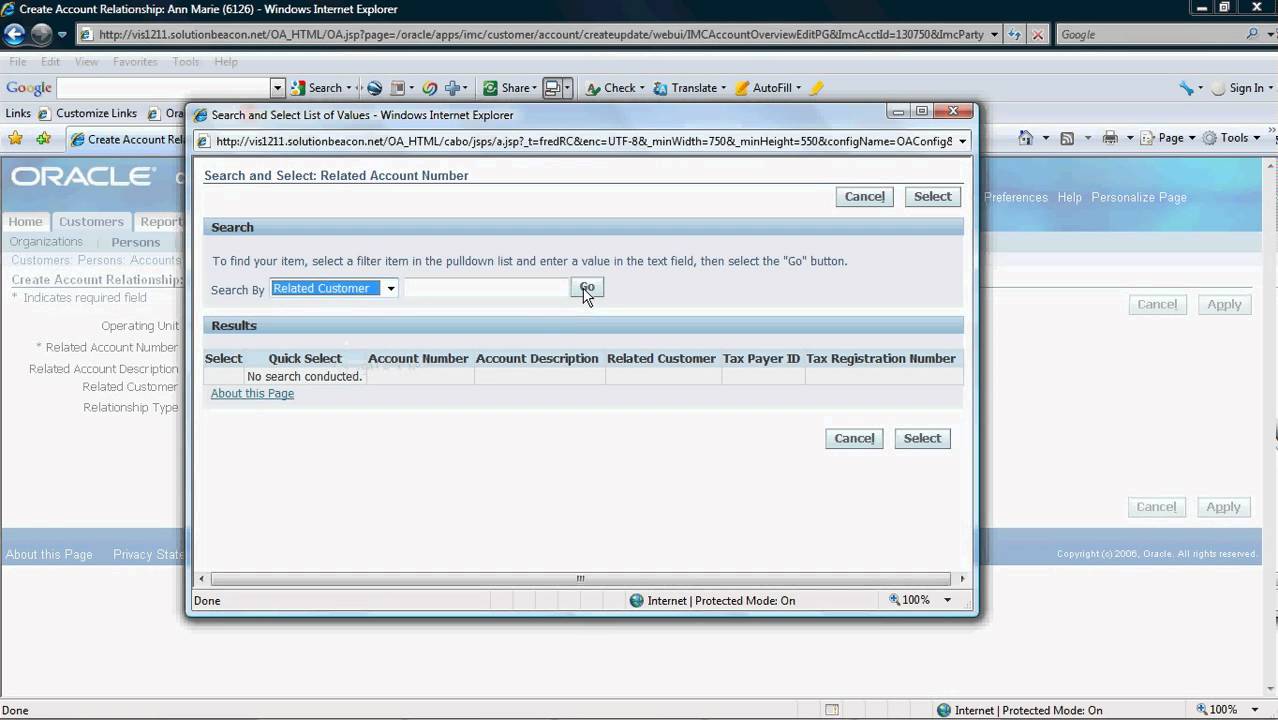Click the Google toolbar Share button
Viewport: 1278px width, 720px height.
click(508, 88)
